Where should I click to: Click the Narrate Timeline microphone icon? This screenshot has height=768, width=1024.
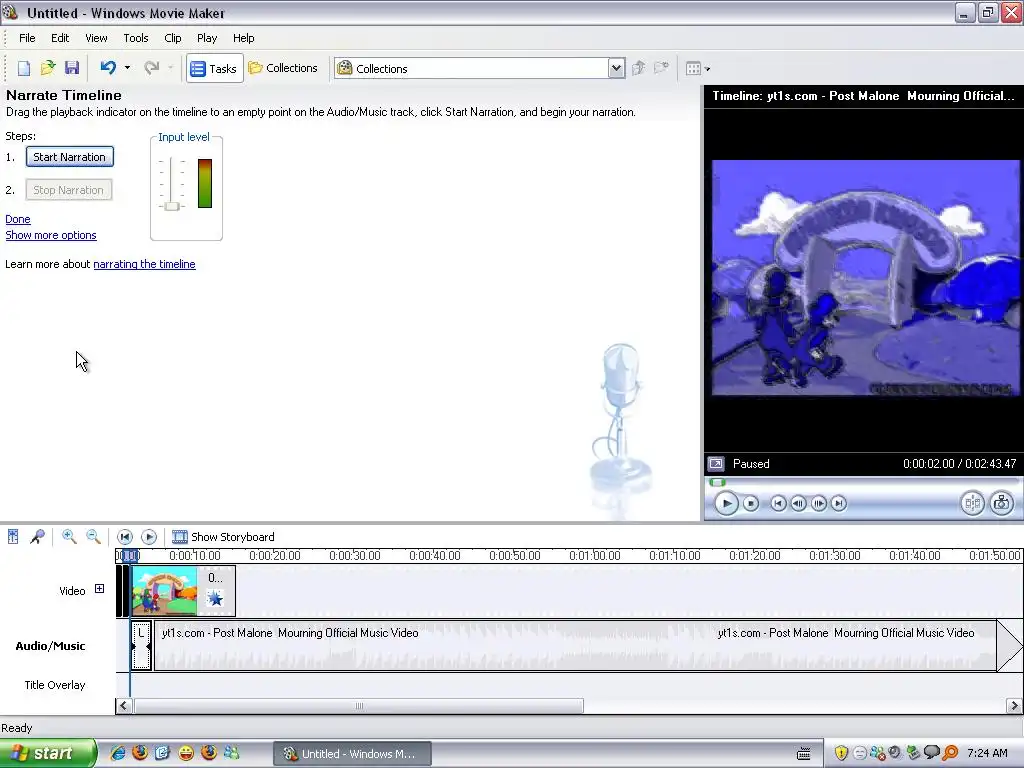click(x=37, y=537)
